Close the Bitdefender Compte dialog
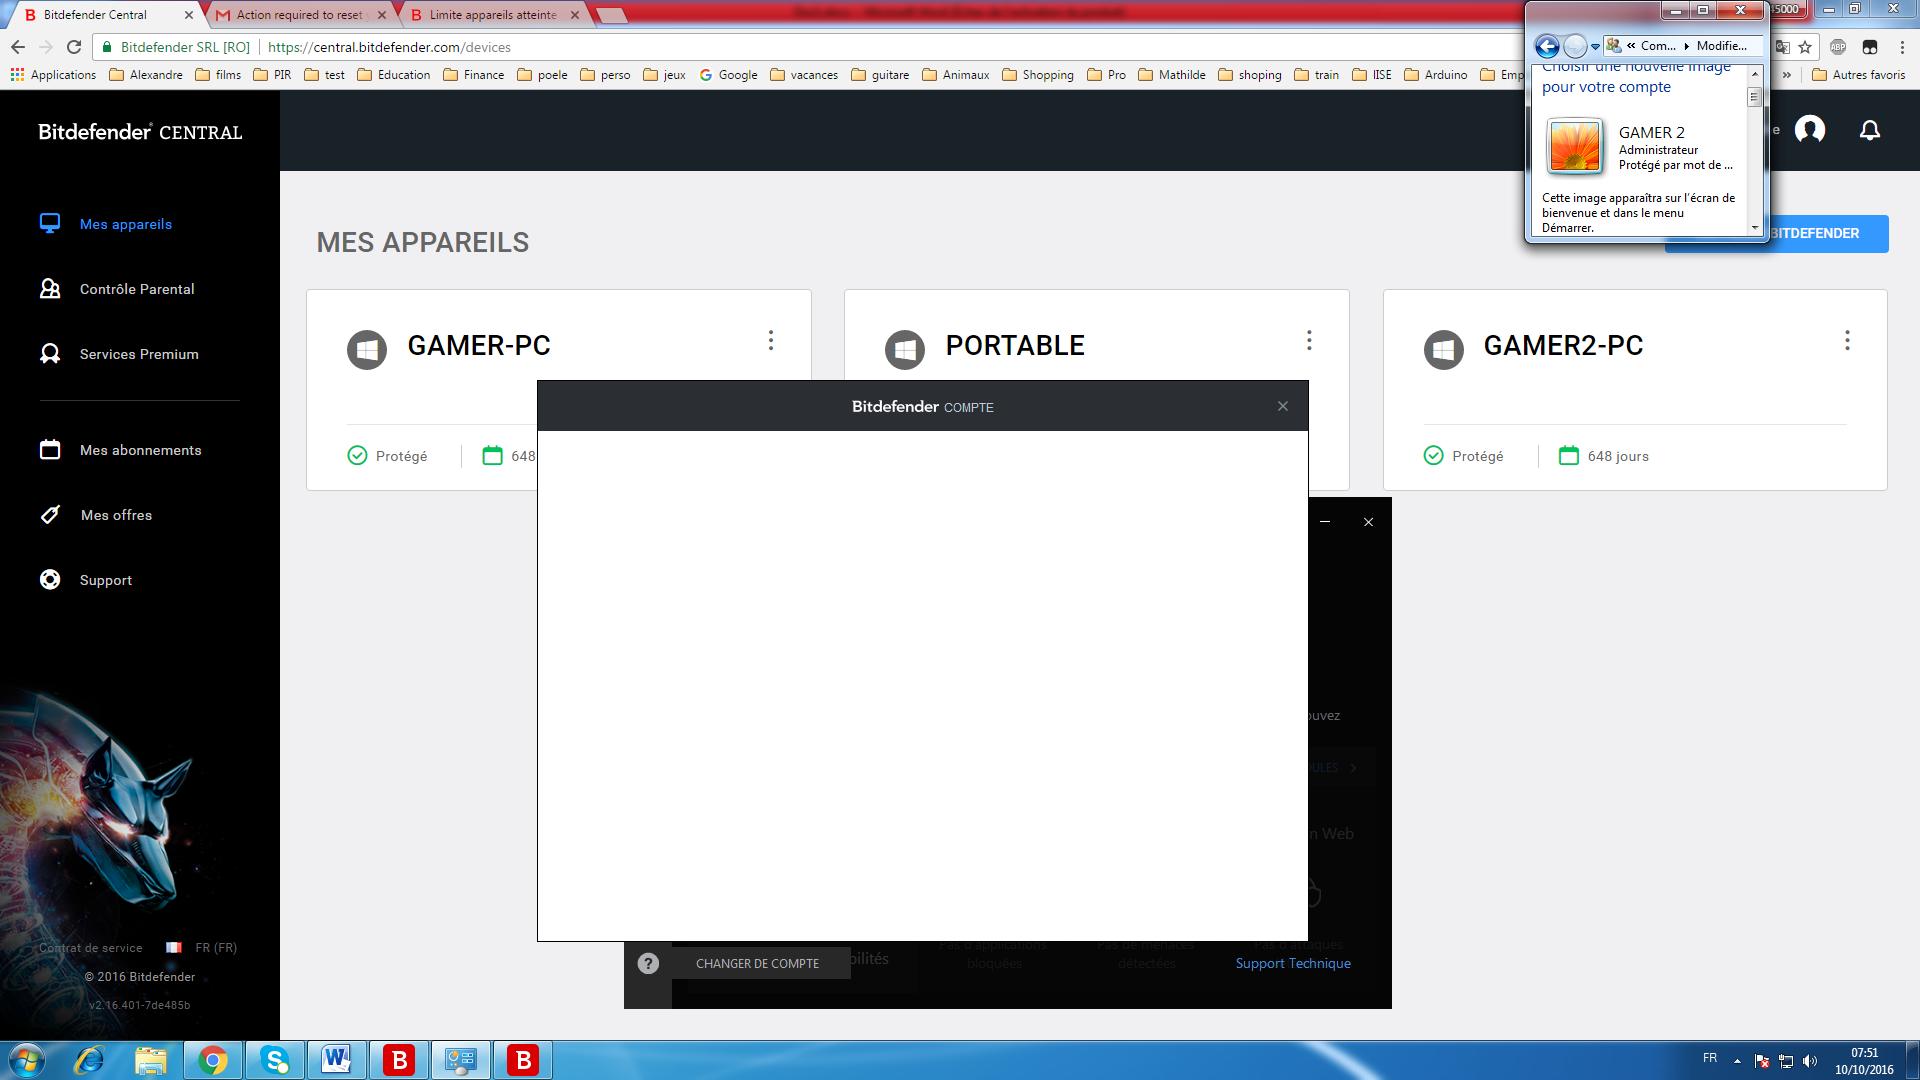The width and height of the screenshot is (1920, 1080). (1283, 406)
